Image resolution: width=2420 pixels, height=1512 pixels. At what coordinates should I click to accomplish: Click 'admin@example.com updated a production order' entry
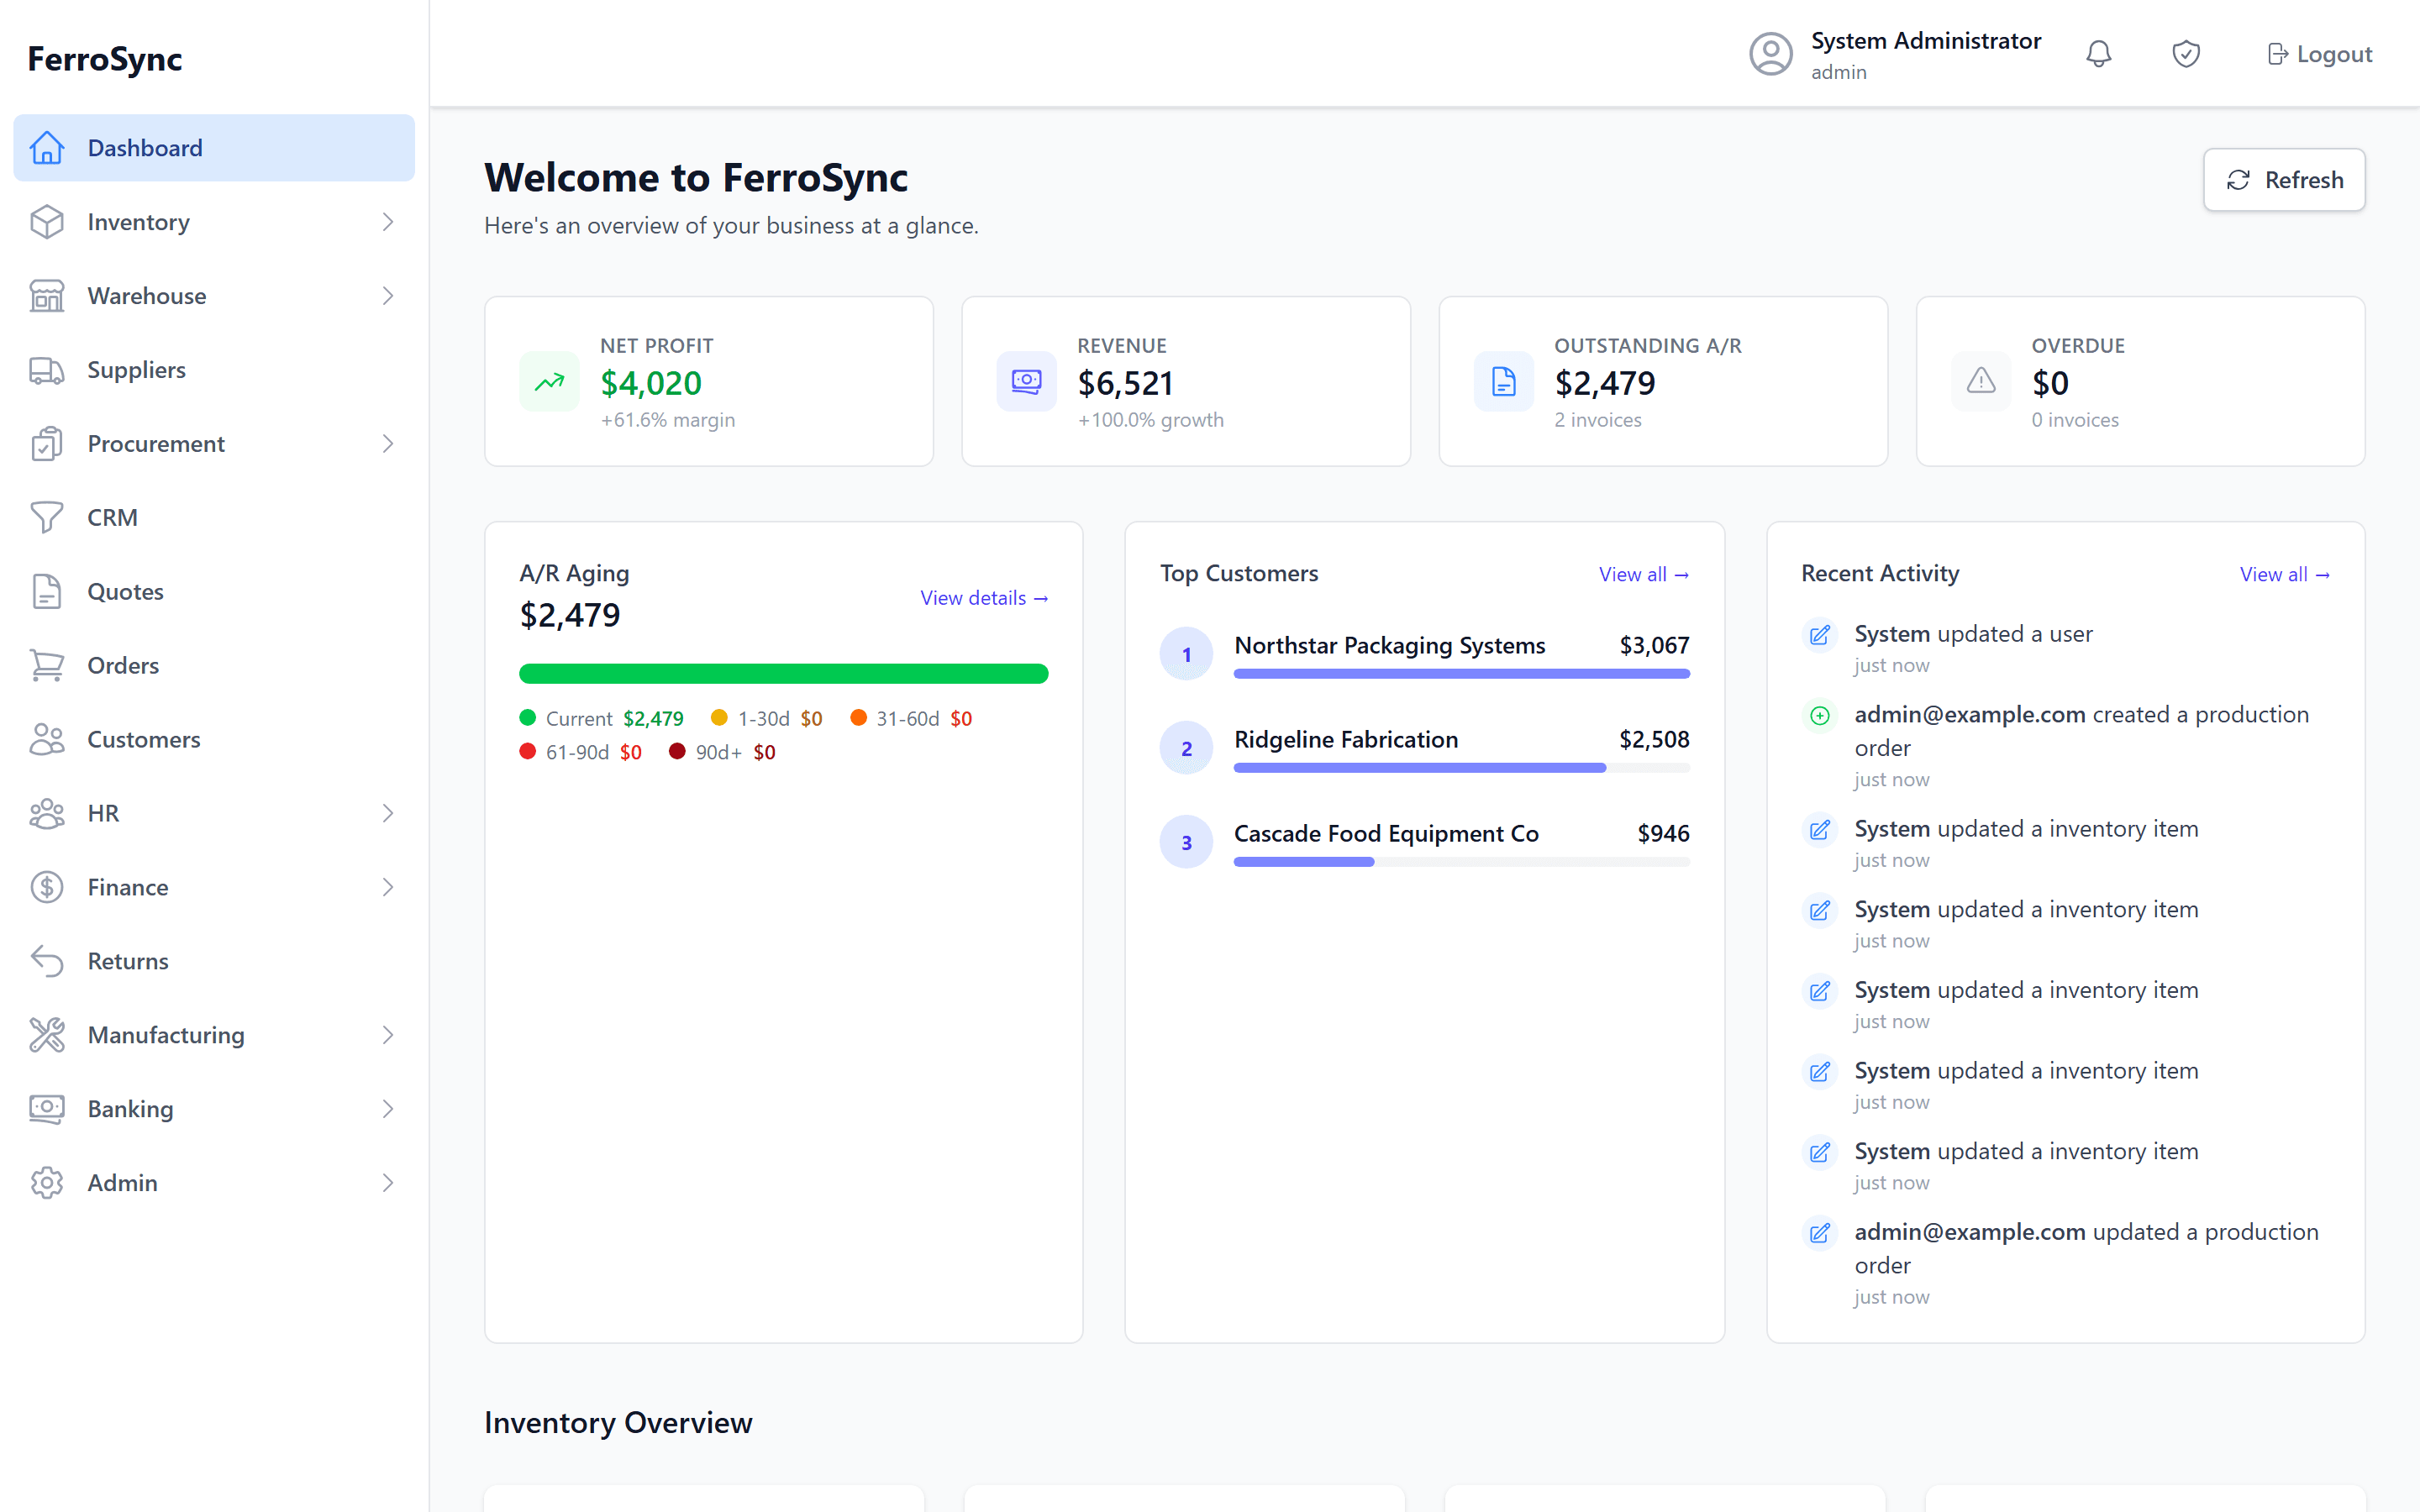tap(2066, 1264)
